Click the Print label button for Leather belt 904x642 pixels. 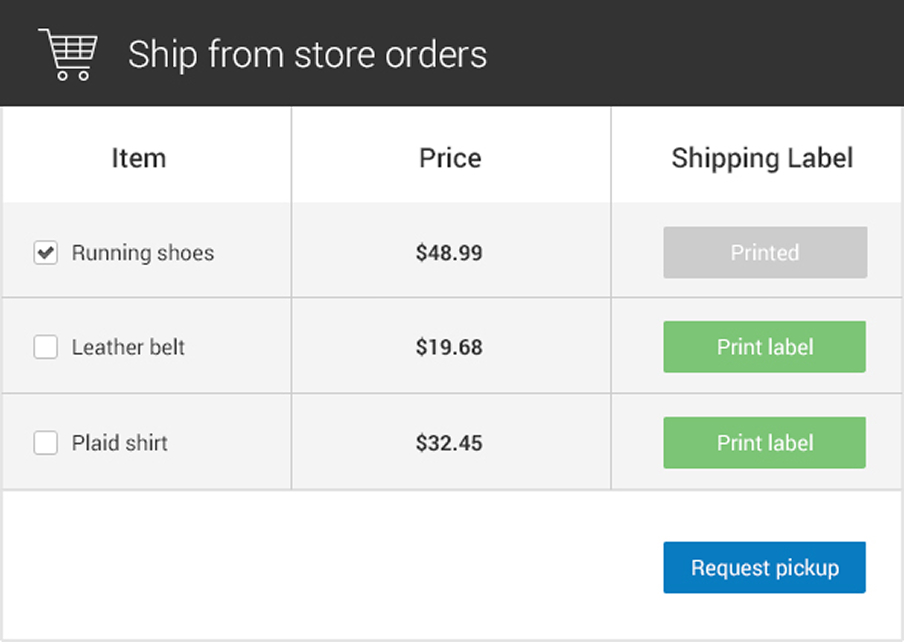[x=764, y=346]
